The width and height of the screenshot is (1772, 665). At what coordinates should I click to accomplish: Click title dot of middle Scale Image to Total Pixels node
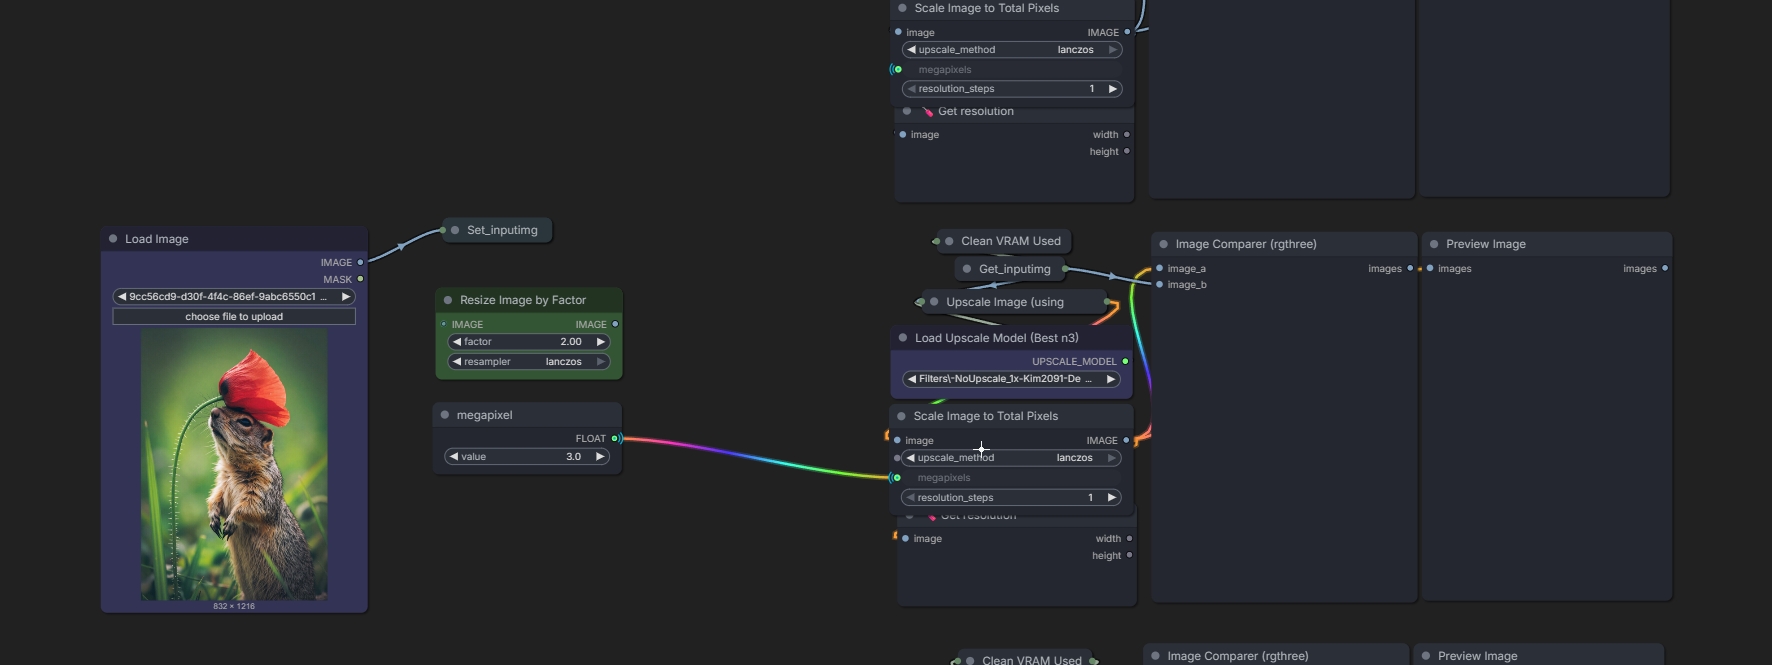pyautogui.click(x=902, y=416)
